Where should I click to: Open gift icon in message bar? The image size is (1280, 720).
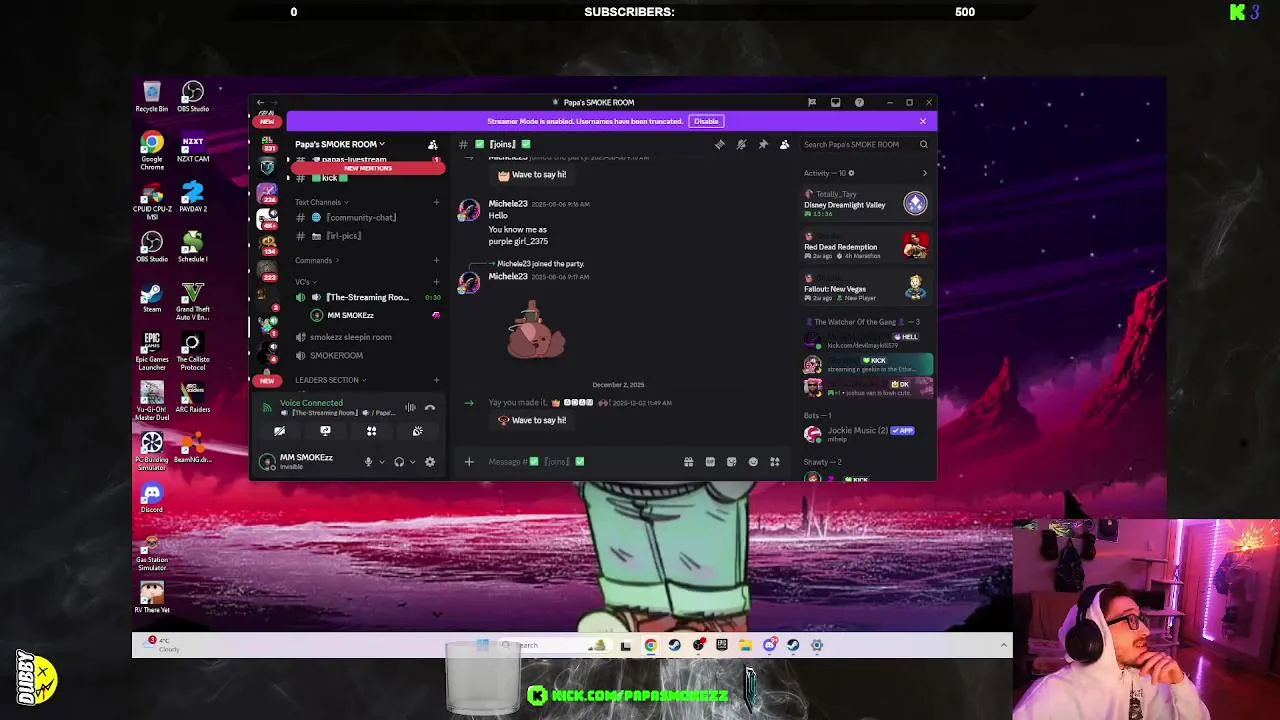click(x=688, y=461)
